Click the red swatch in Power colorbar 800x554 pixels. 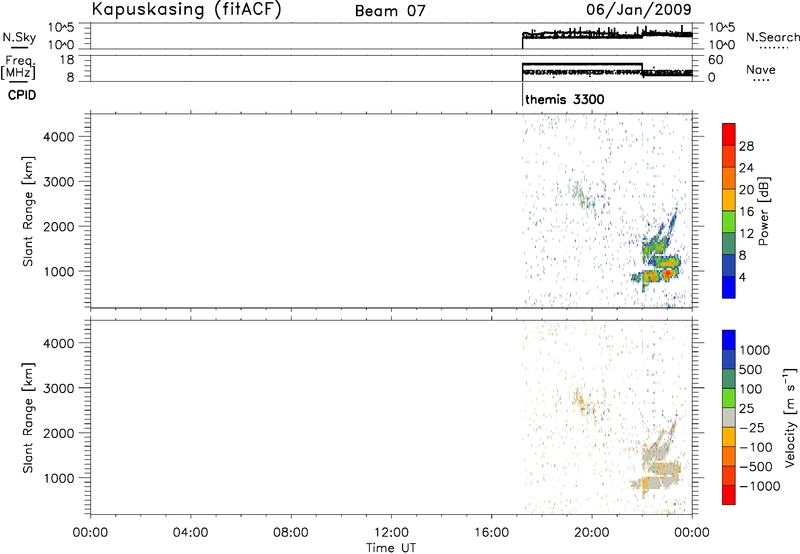[x=729, y=134]
